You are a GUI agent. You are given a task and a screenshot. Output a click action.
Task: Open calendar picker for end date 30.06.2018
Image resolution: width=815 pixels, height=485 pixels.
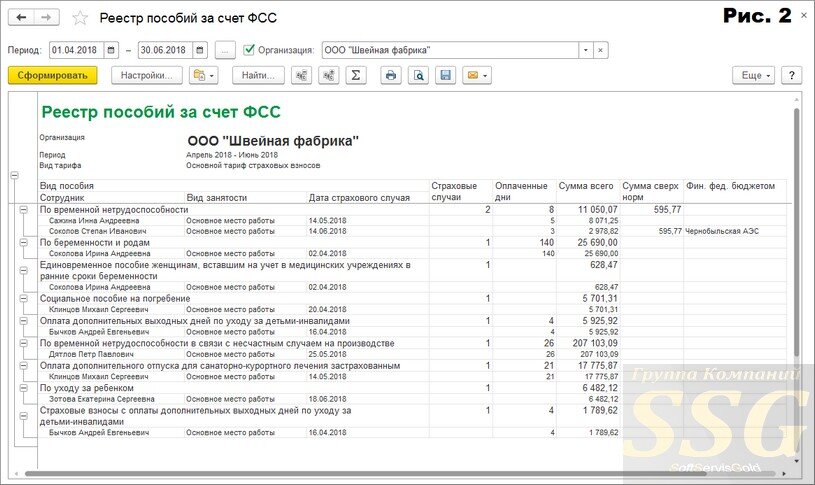click(x=200, y=50)
